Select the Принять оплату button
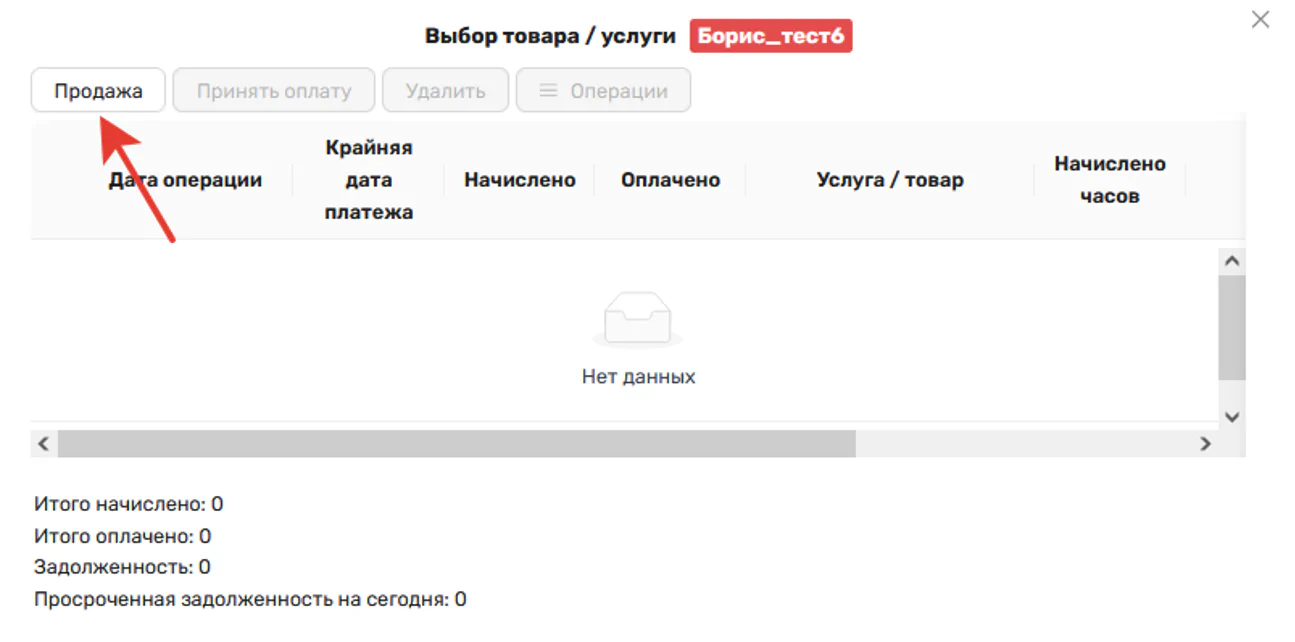1295x642 pixels. click(273, 89)
